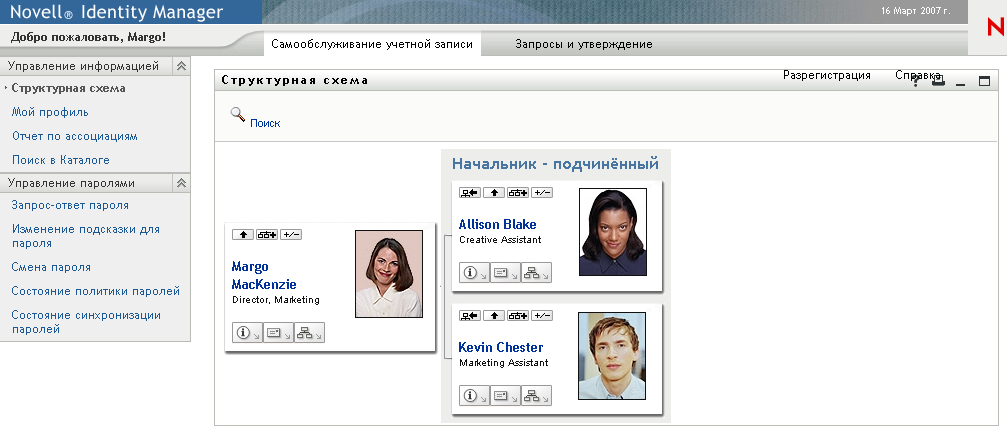
Task: Collapse the Управление паролями section
Action: pyautogui.click(x=181, y=183)
